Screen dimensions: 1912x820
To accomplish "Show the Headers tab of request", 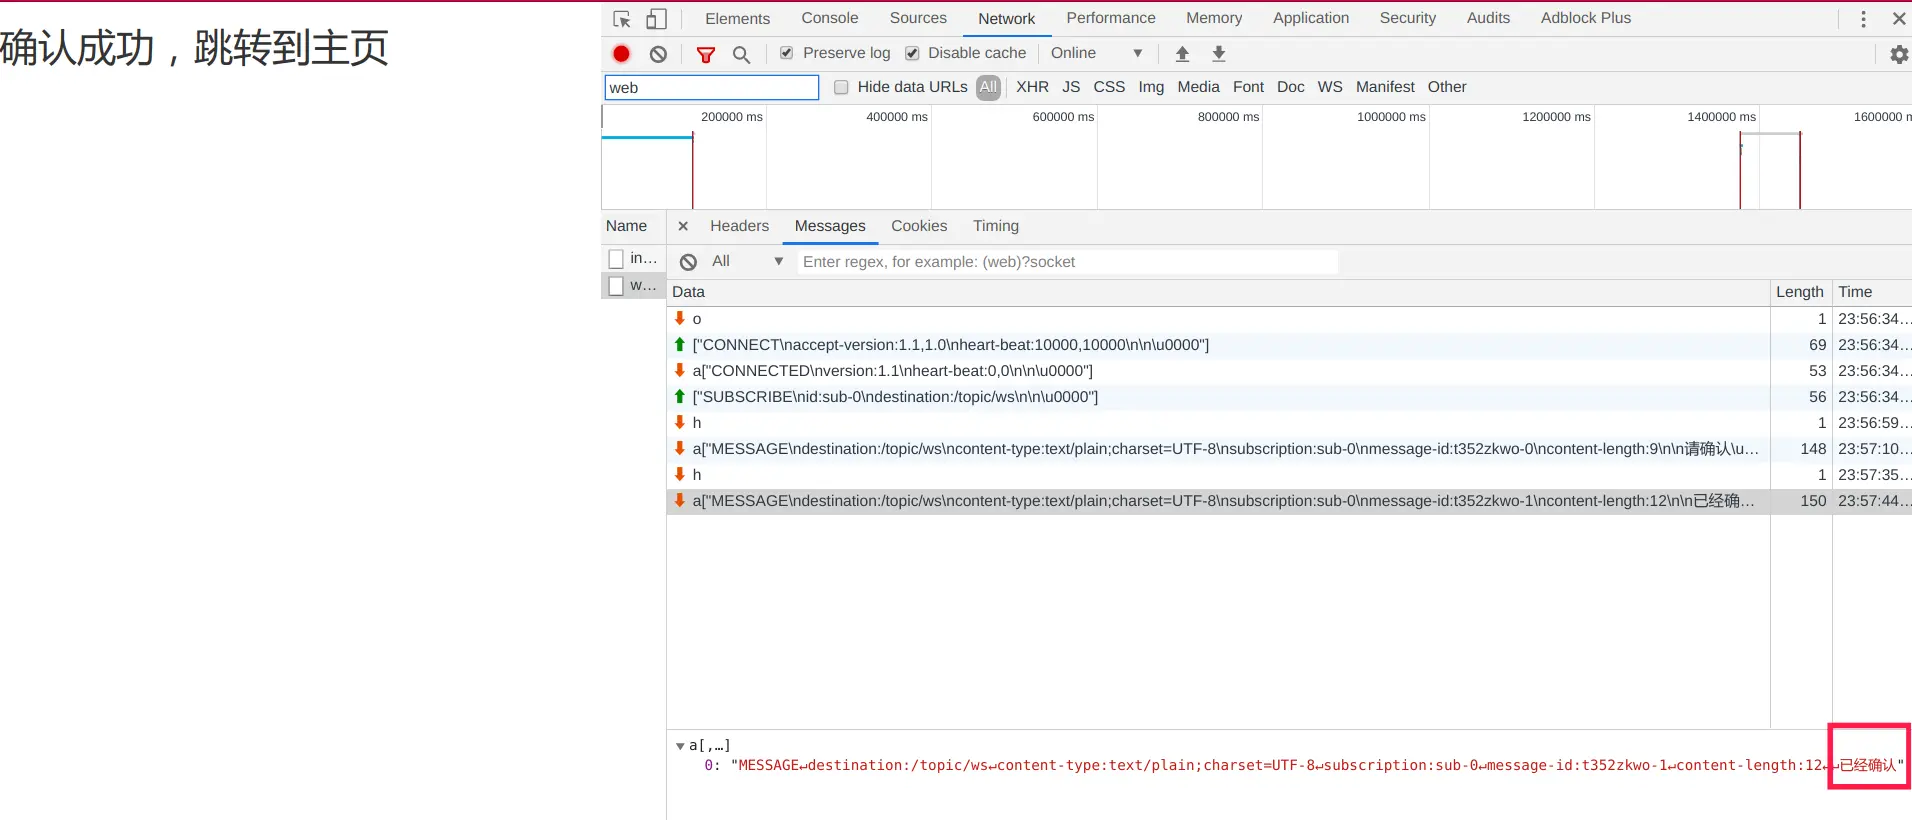I will (x=739, y=226).
